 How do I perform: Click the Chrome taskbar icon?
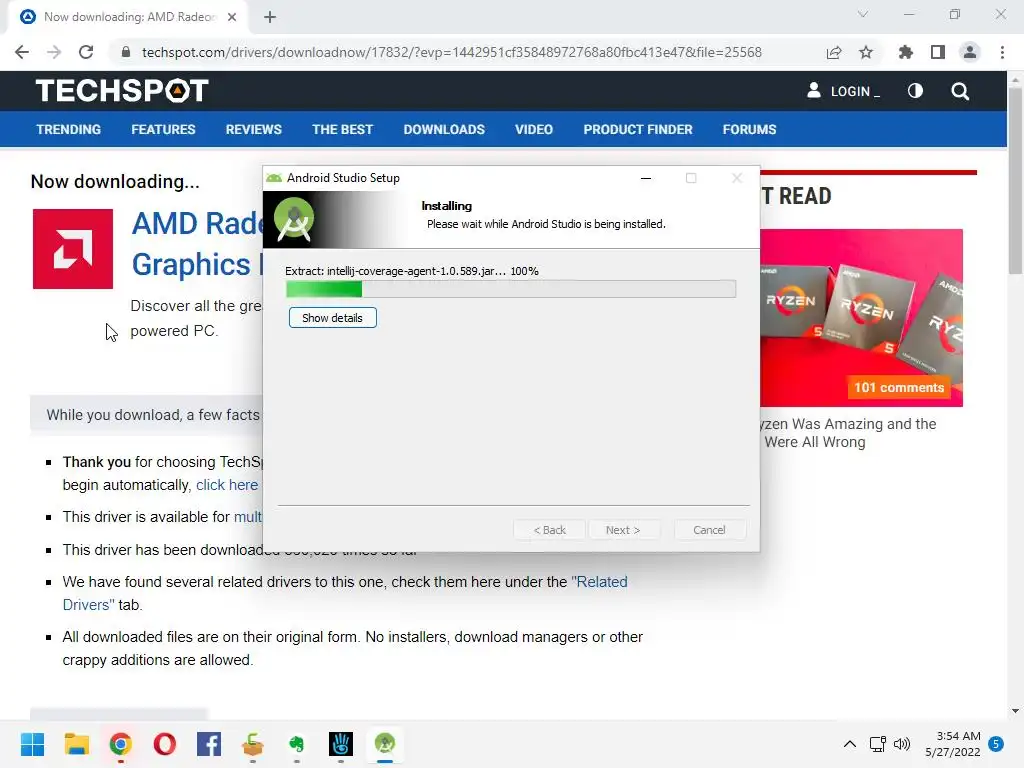point(121,744)
